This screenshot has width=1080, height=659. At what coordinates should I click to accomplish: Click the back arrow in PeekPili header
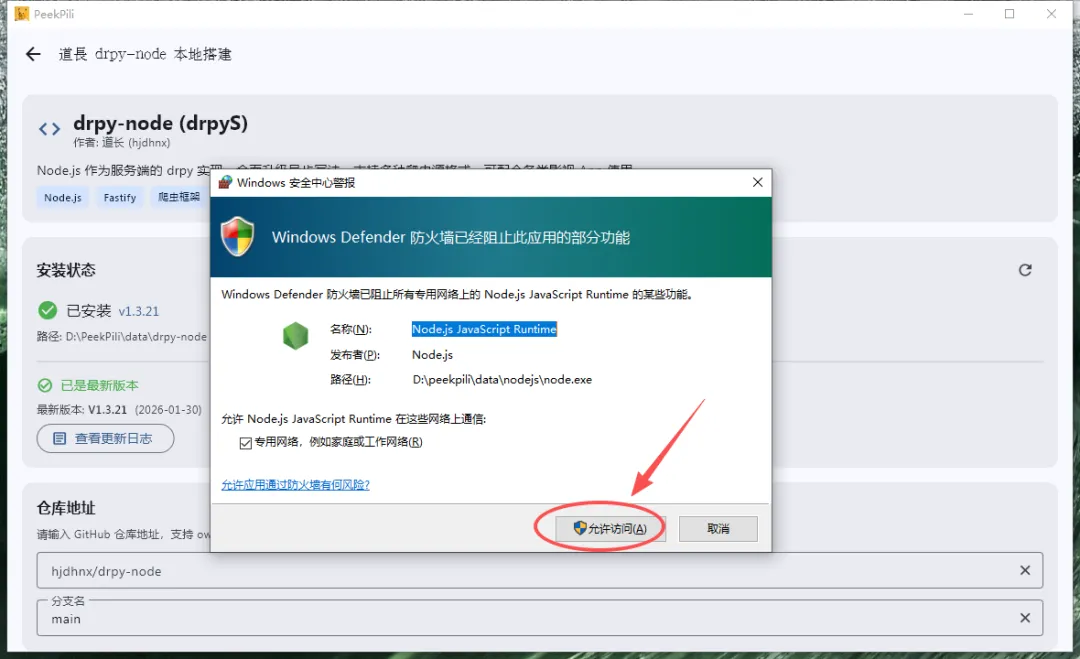click(x=33, y=54)
